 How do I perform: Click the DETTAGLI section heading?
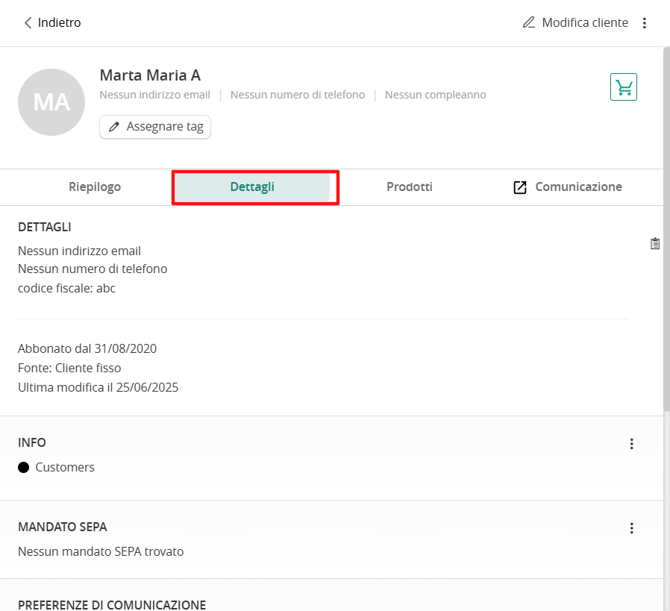tap(44, 227)
